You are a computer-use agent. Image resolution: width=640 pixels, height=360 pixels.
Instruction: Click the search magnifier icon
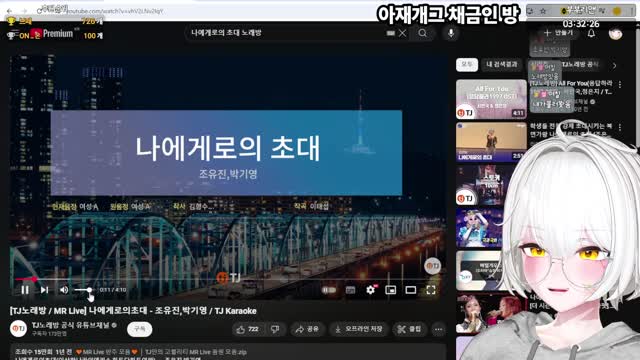(422, 33)
